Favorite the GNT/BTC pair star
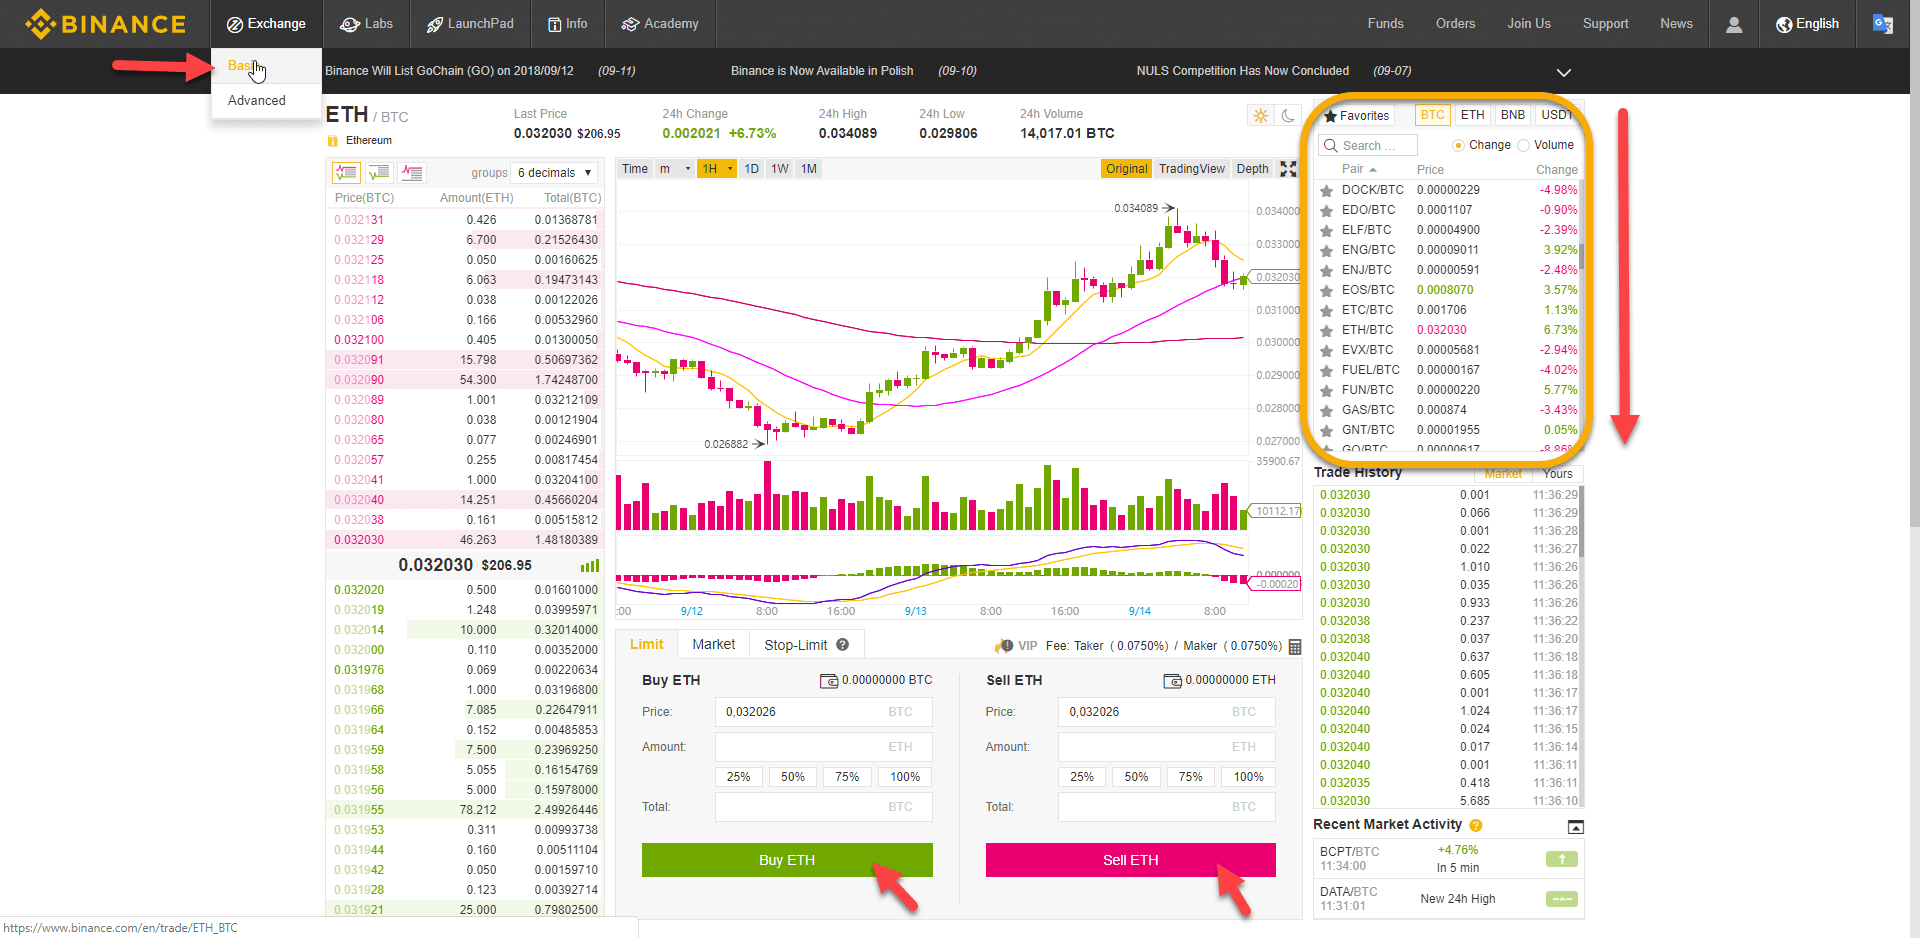Screen dimensions: 1920x938 [x=1326, y=430]
